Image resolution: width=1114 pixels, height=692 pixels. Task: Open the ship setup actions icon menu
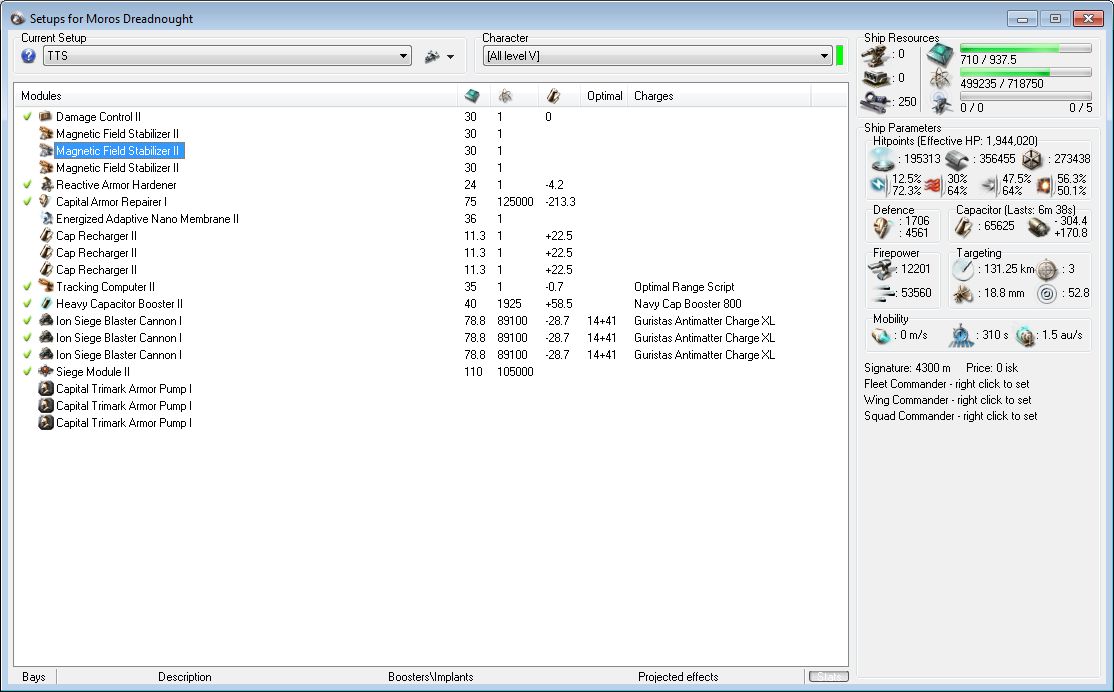[432, 56]
